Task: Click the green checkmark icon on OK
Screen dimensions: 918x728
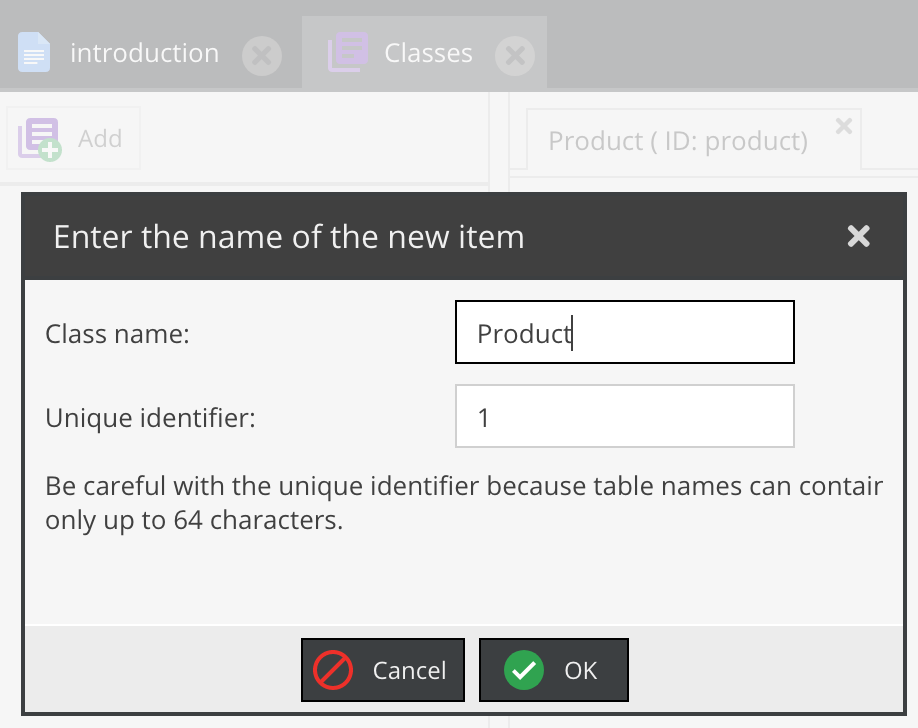Action: point(524,670)
